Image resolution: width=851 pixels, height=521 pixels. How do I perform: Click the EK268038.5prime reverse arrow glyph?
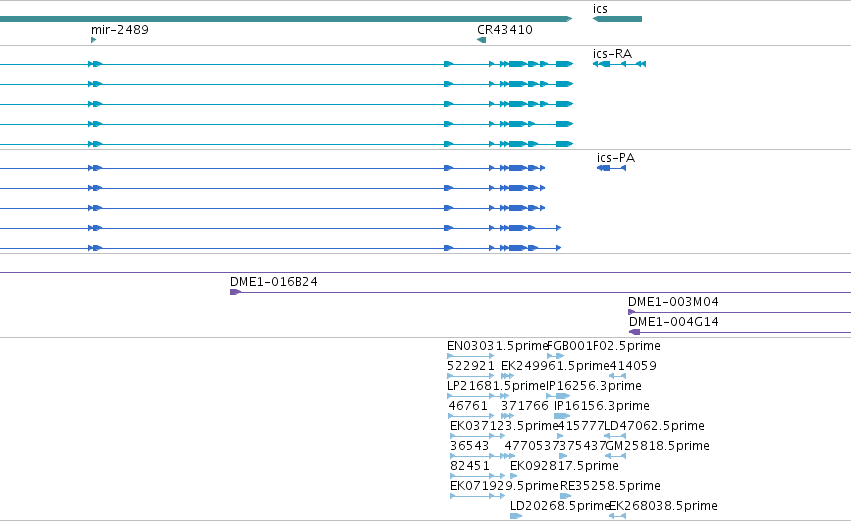pos(618,516)
